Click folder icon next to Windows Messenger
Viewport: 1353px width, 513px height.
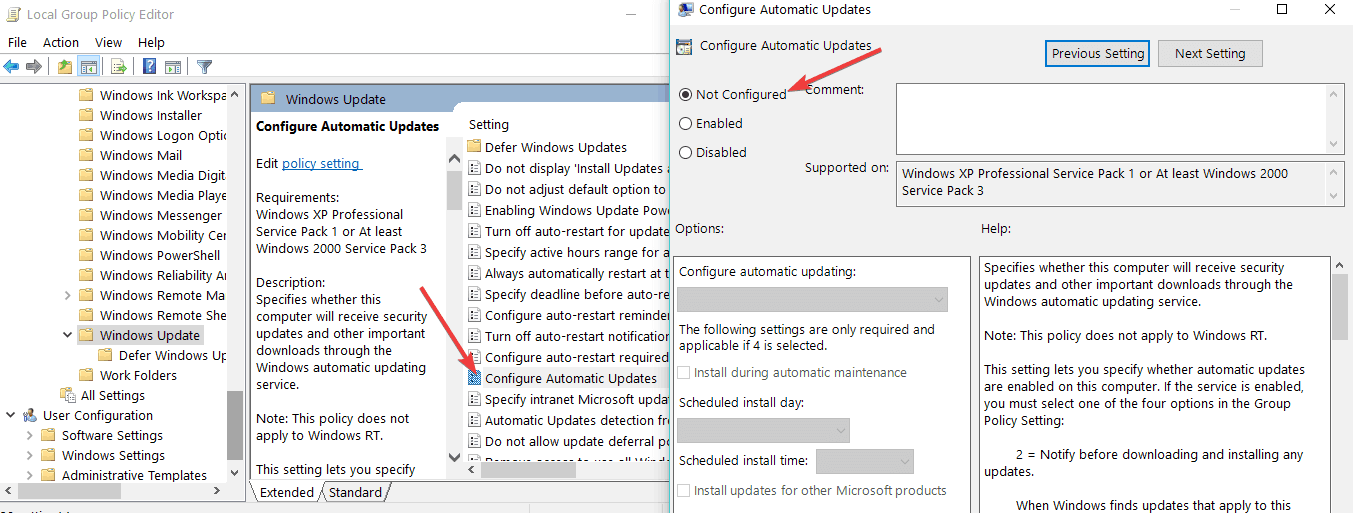click(x=86, y=215)
